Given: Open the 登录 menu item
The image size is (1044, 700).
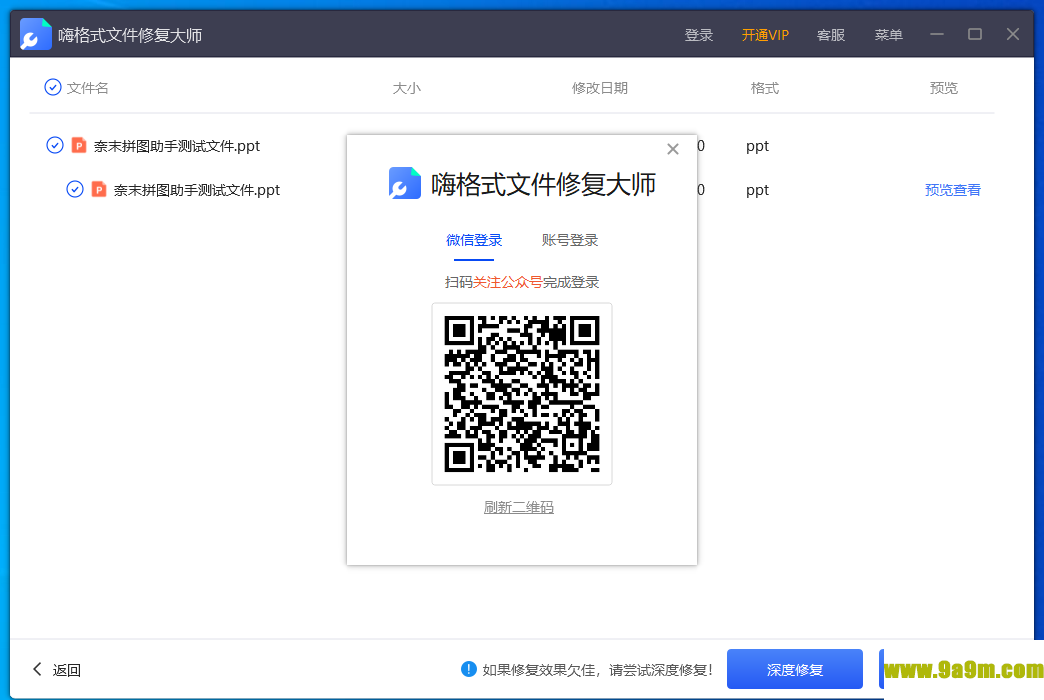Looking at the screenshot, I should (698, 35).
